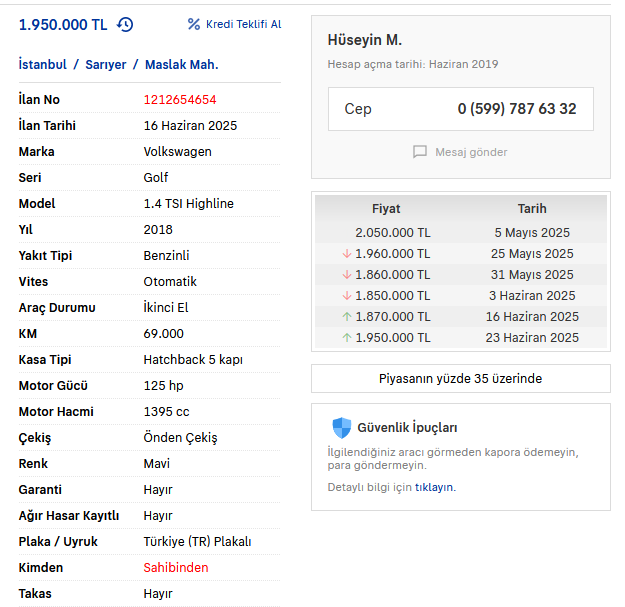Open the Maslak Mah. neighborhood link
This screenshot has width=625, height=607.
point(182,65)
